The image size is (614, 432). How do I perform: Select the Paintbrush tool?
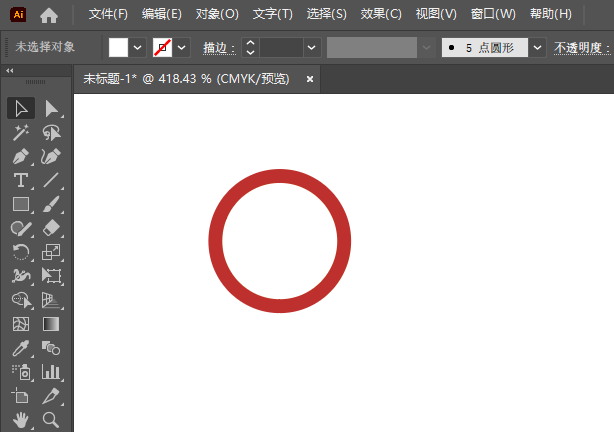tap(51, 204)
